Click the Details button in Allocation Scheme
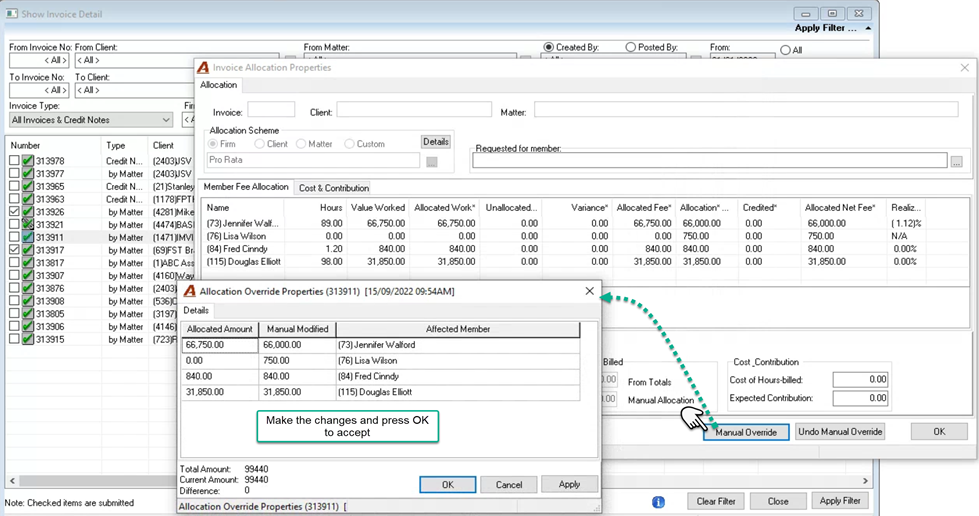The height and width of the screenshot is (516, 979). [436, 142]
